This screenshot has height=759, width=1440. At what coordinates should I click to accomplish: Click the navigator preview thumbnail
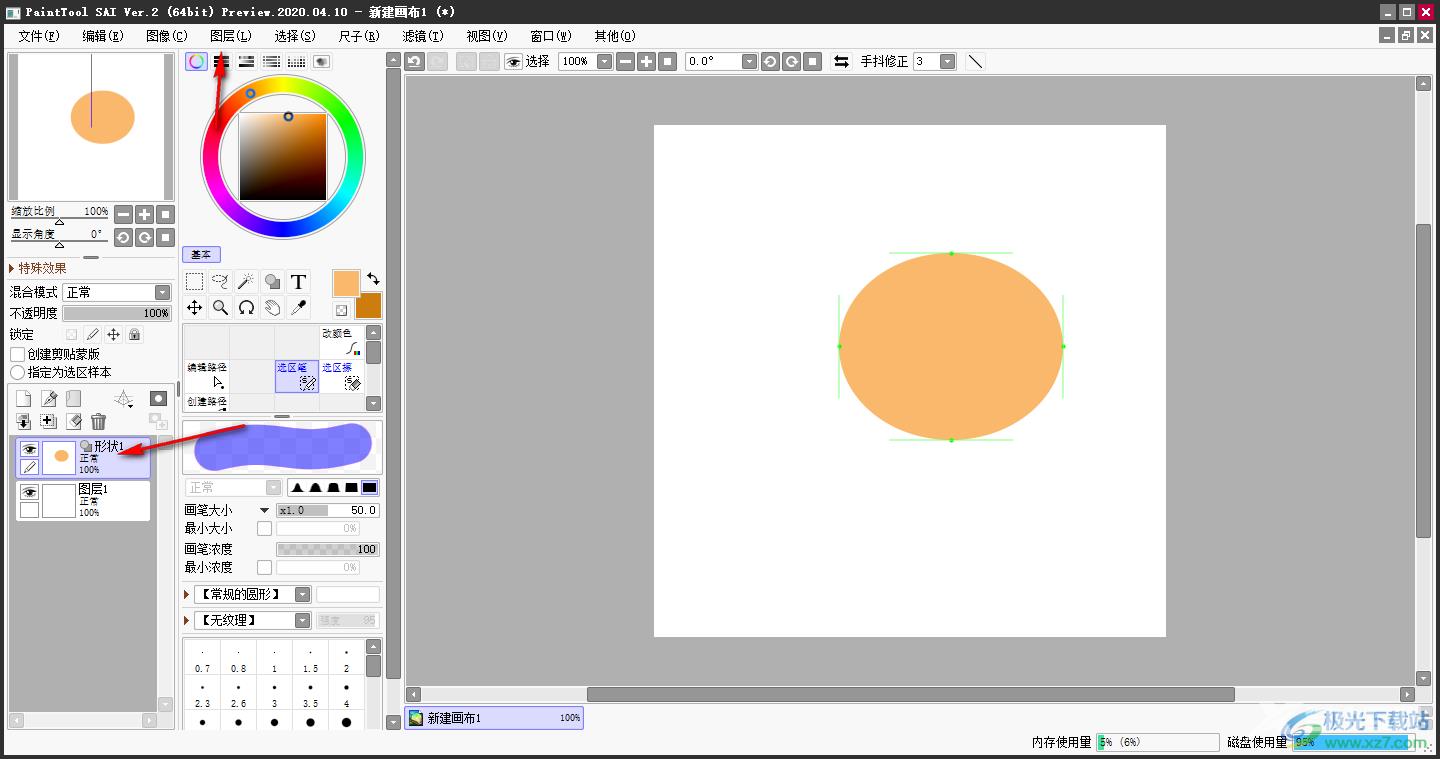point(91,126)
